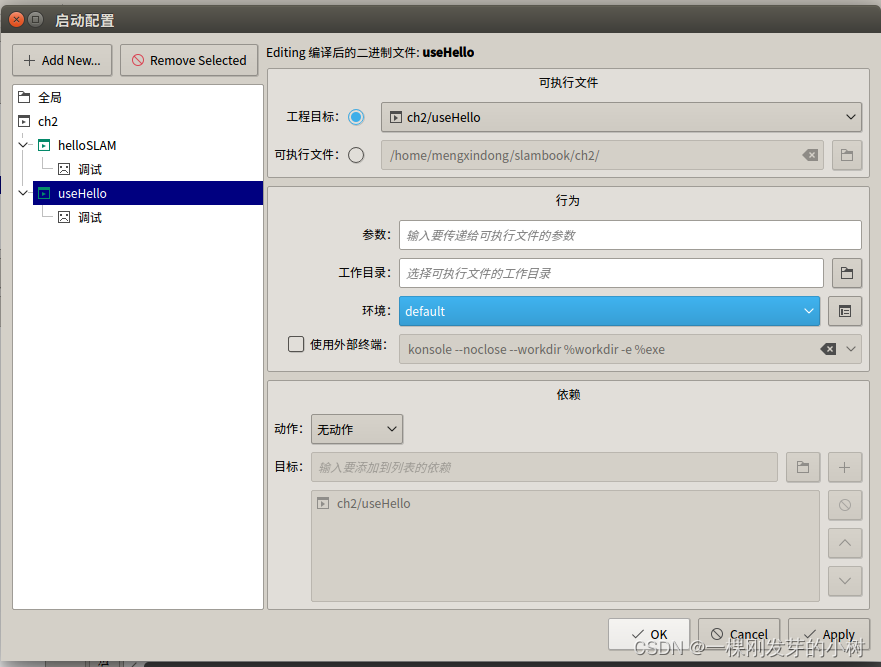This screenshot has height=667, width=881.
Task: Enable the 使用外部终端 checkbox
Action: pyautogui.click(x=296, y=343)
